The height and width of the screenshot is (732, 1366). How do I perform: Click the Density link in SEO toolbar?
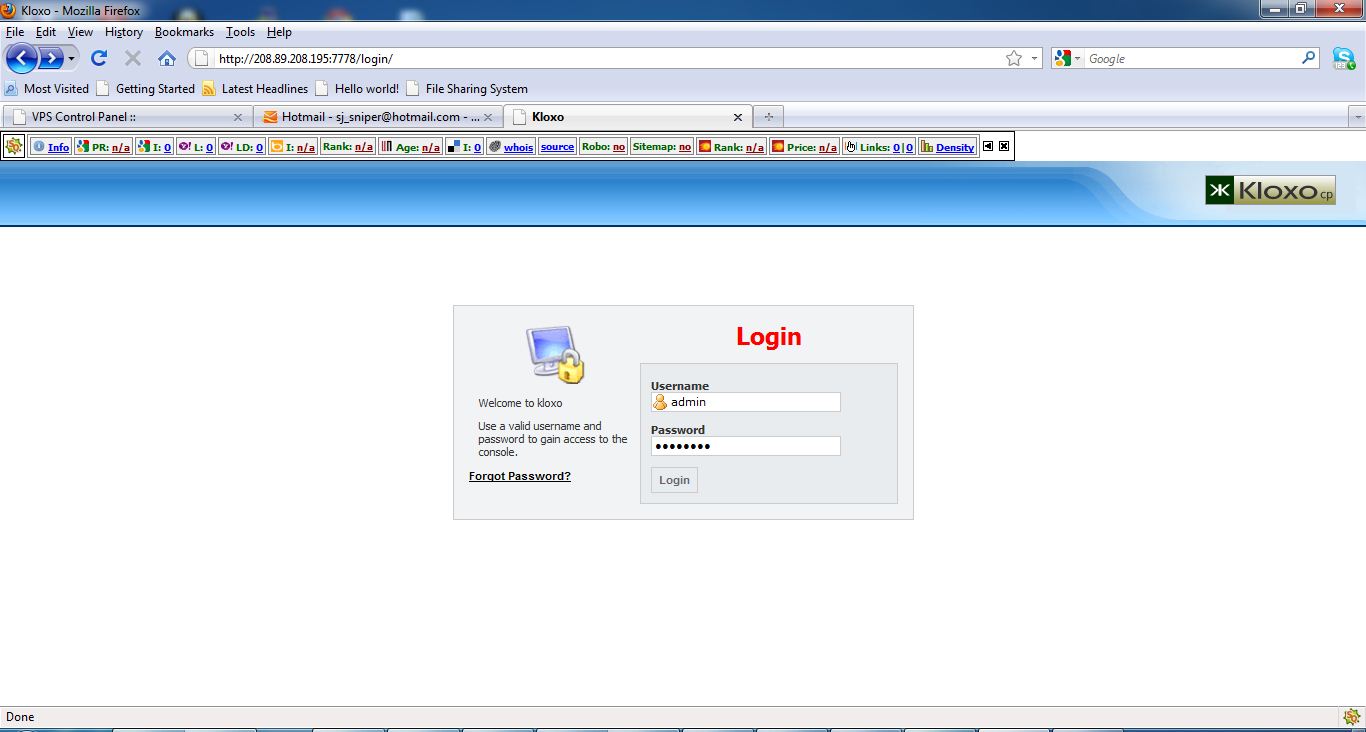[x=955, y=148]
